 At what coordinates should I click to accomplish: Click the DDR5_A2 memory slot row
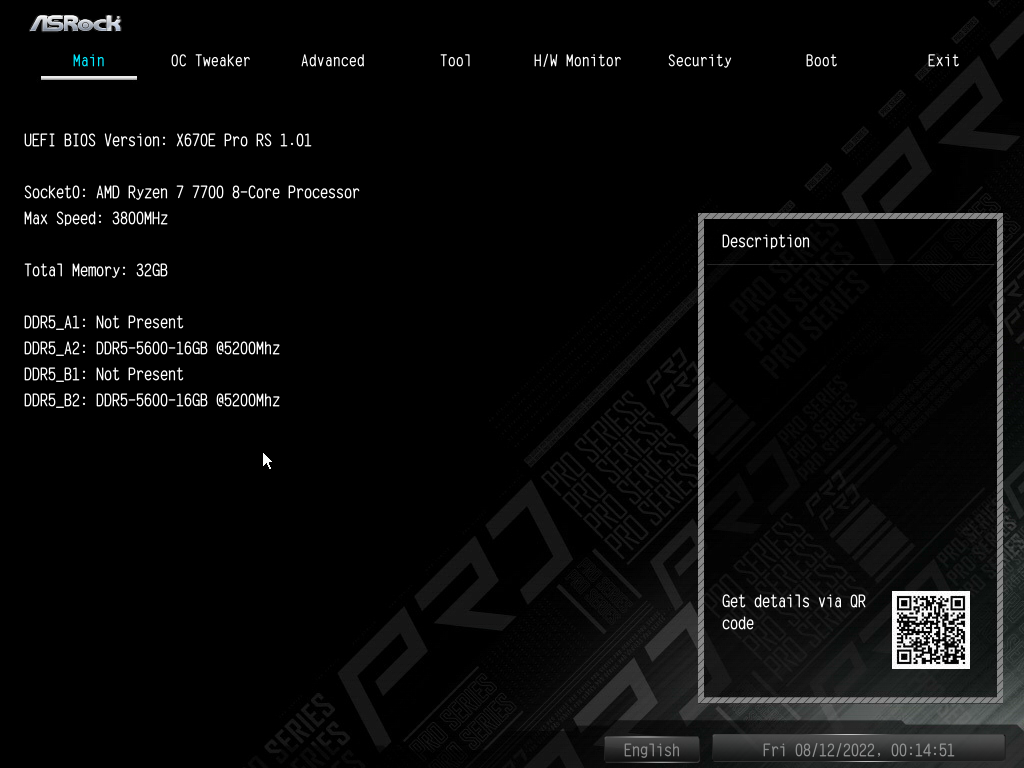[x=152, y=349]
